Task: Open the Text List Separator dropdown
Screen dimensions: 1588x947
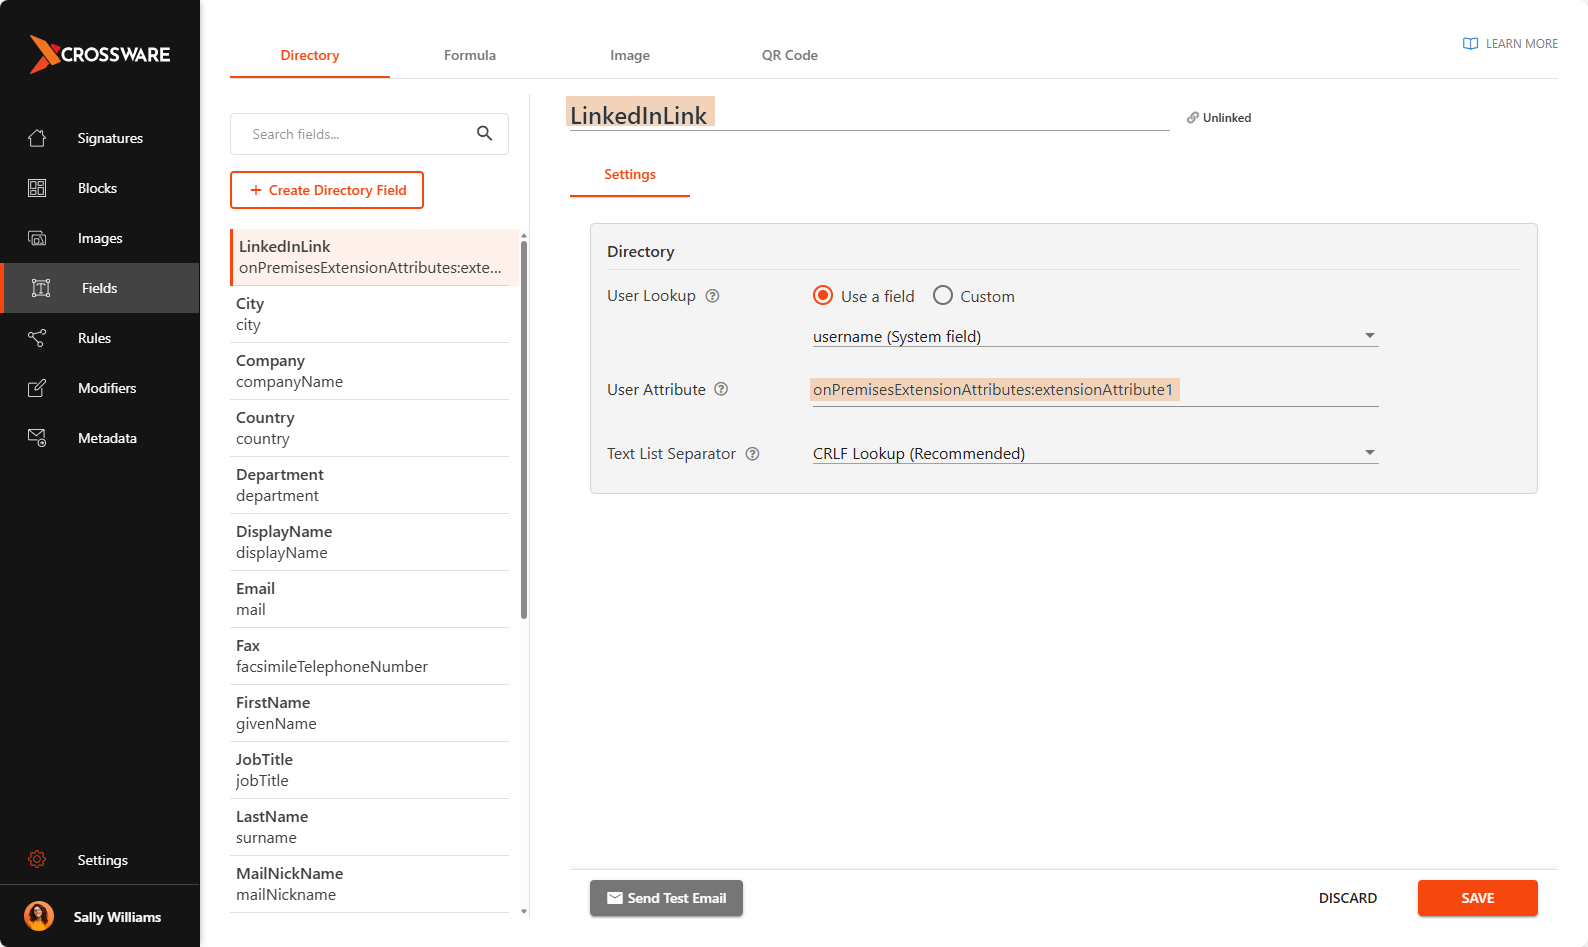Action: click(1369, 453)
